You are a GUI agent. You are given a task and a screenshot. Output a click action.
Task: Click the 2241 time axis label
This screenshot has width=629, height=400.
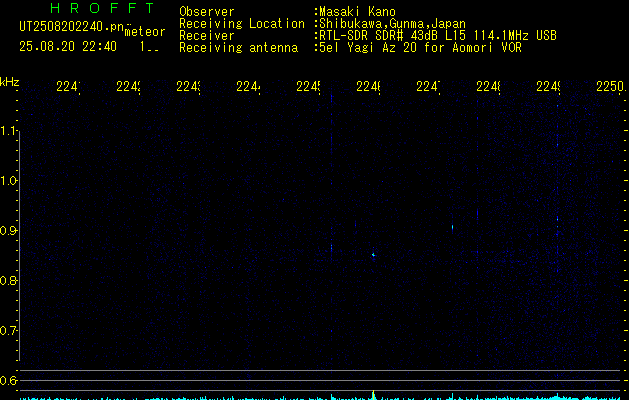tap(68, 86)
